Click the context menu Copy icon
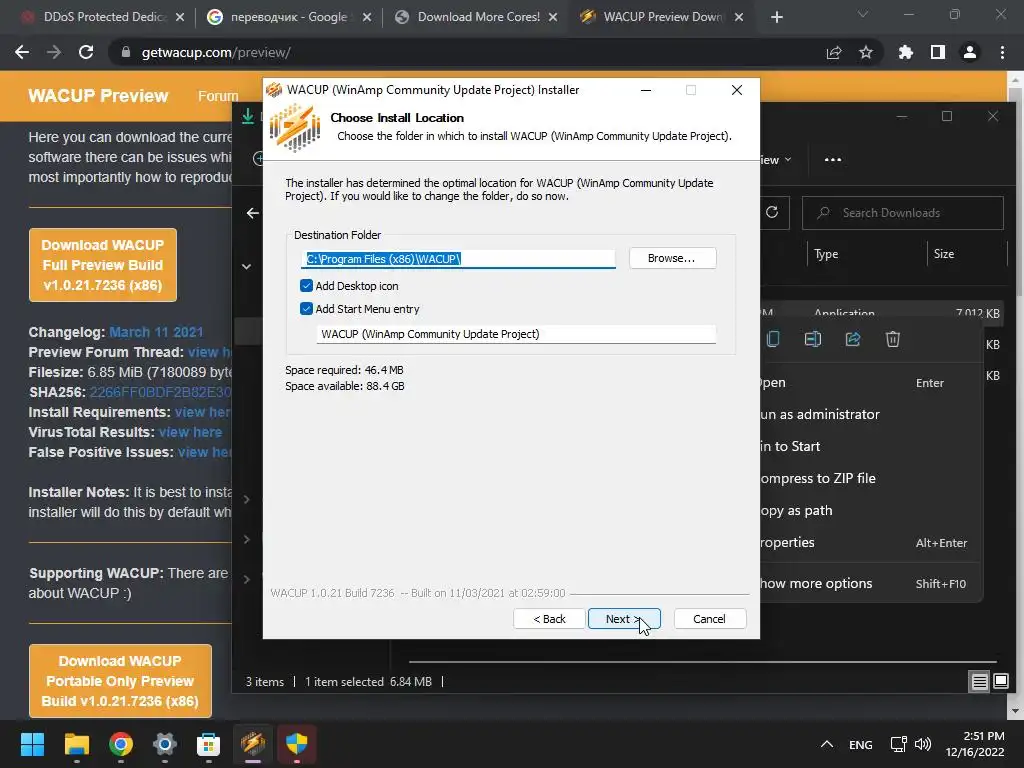 pyautogui.click(x=773, y=339)
